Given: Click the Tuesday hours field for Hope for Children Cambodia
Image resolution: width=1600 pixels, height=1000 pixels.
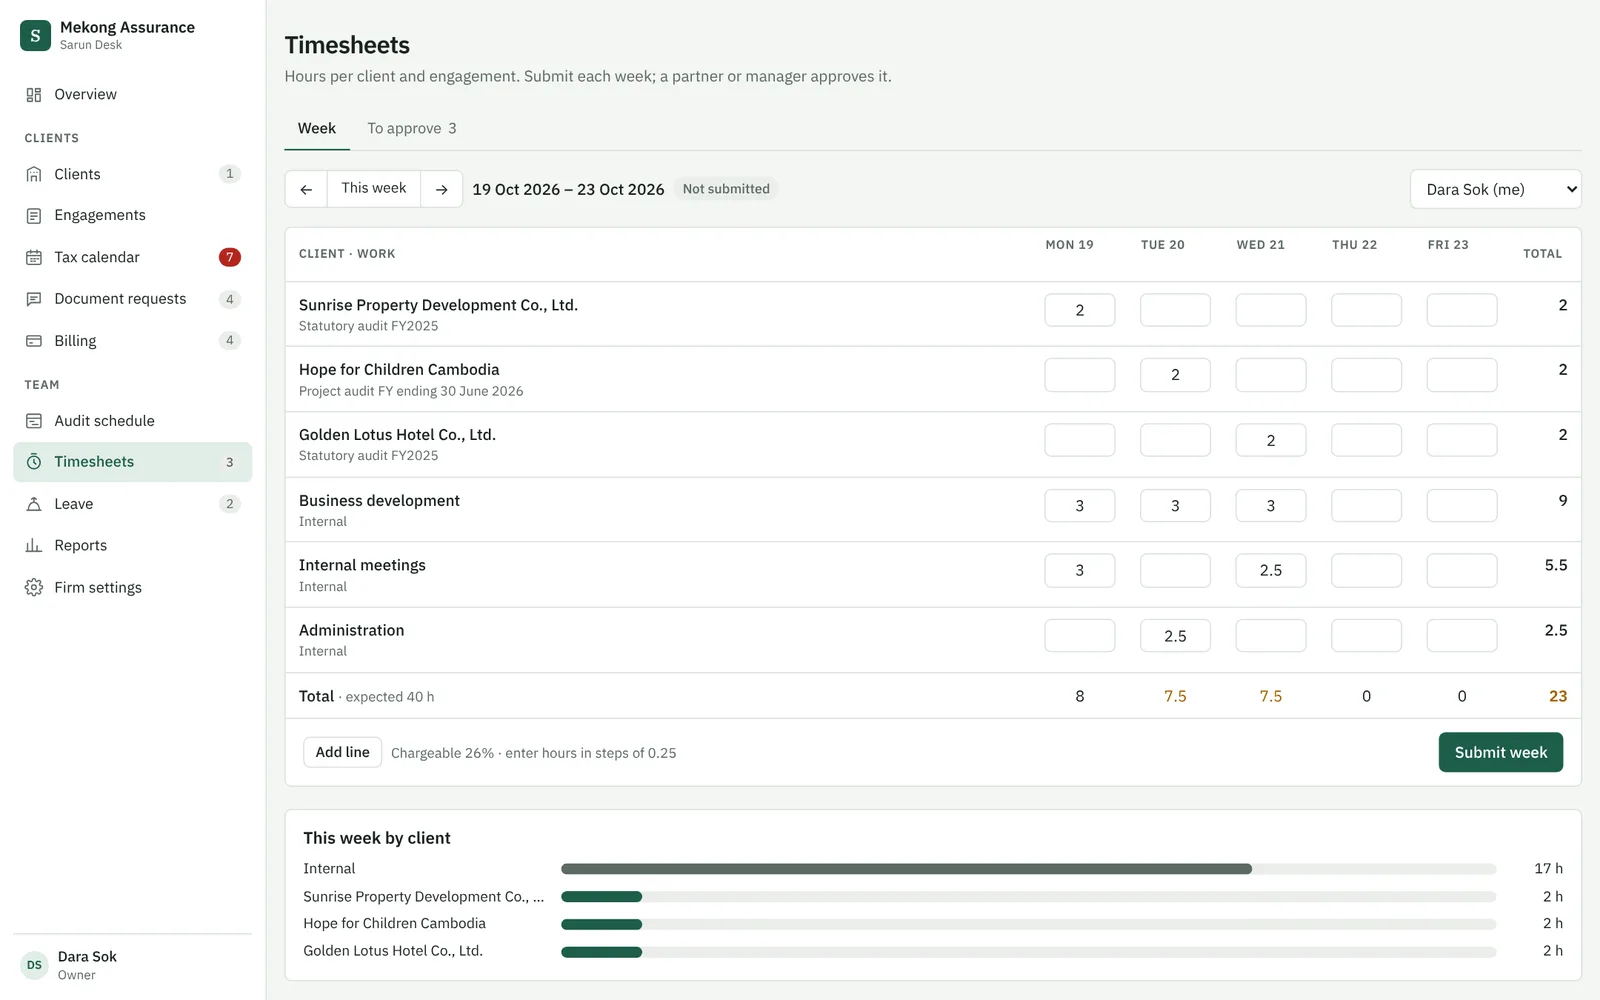Looking at the screenshot, I should coord(1175,375).
